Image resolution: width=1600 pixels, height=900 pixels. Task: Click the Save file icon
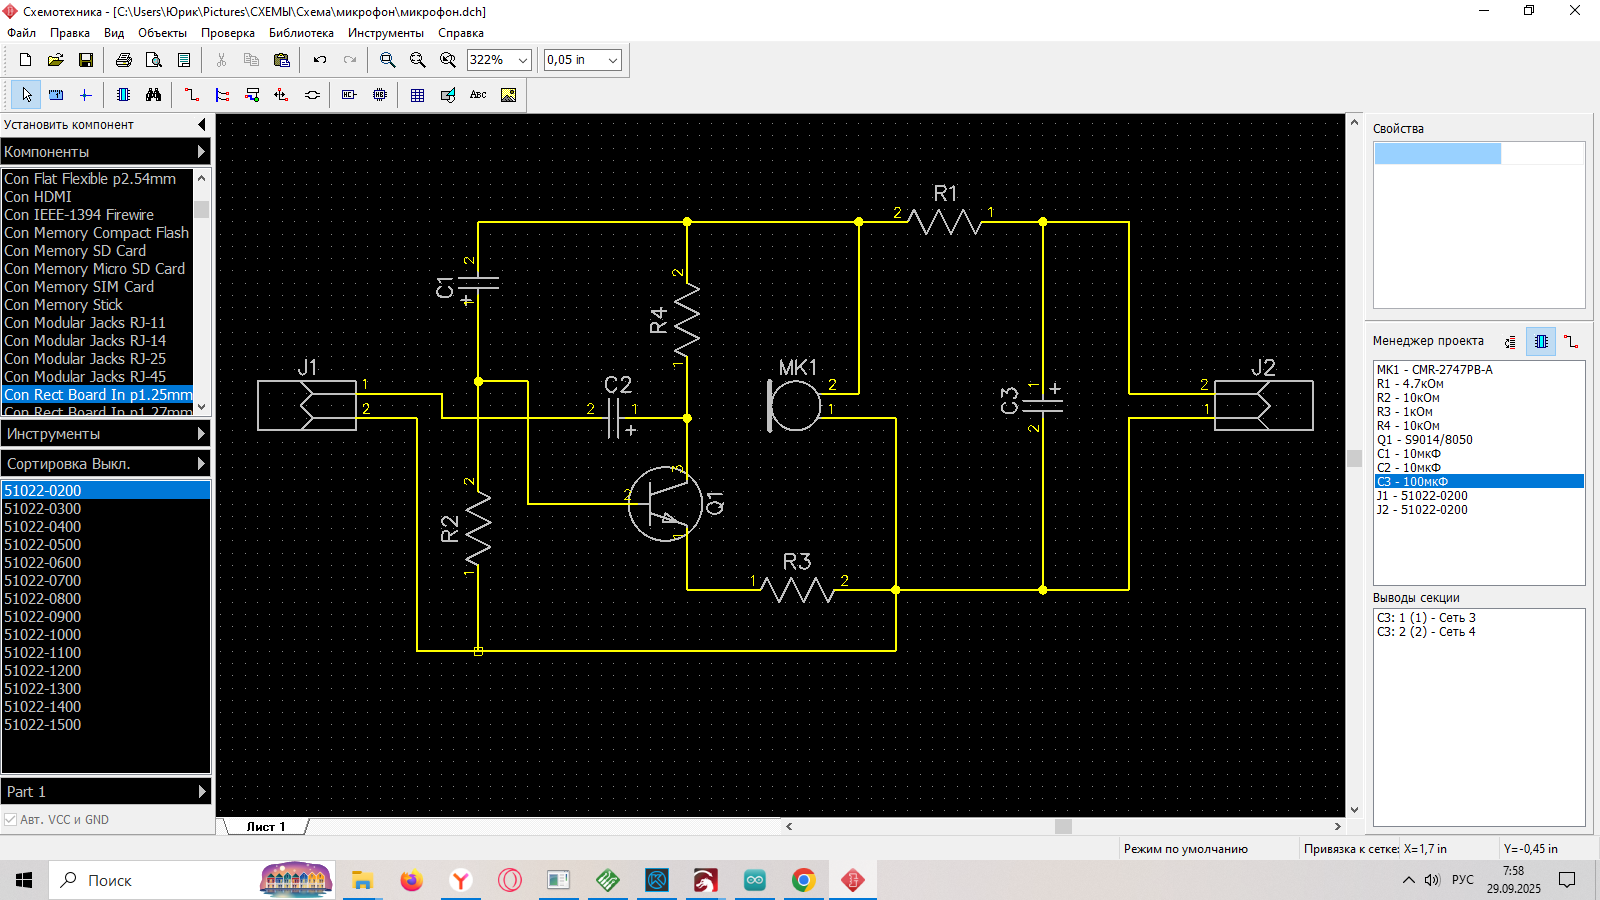point(86,60)
